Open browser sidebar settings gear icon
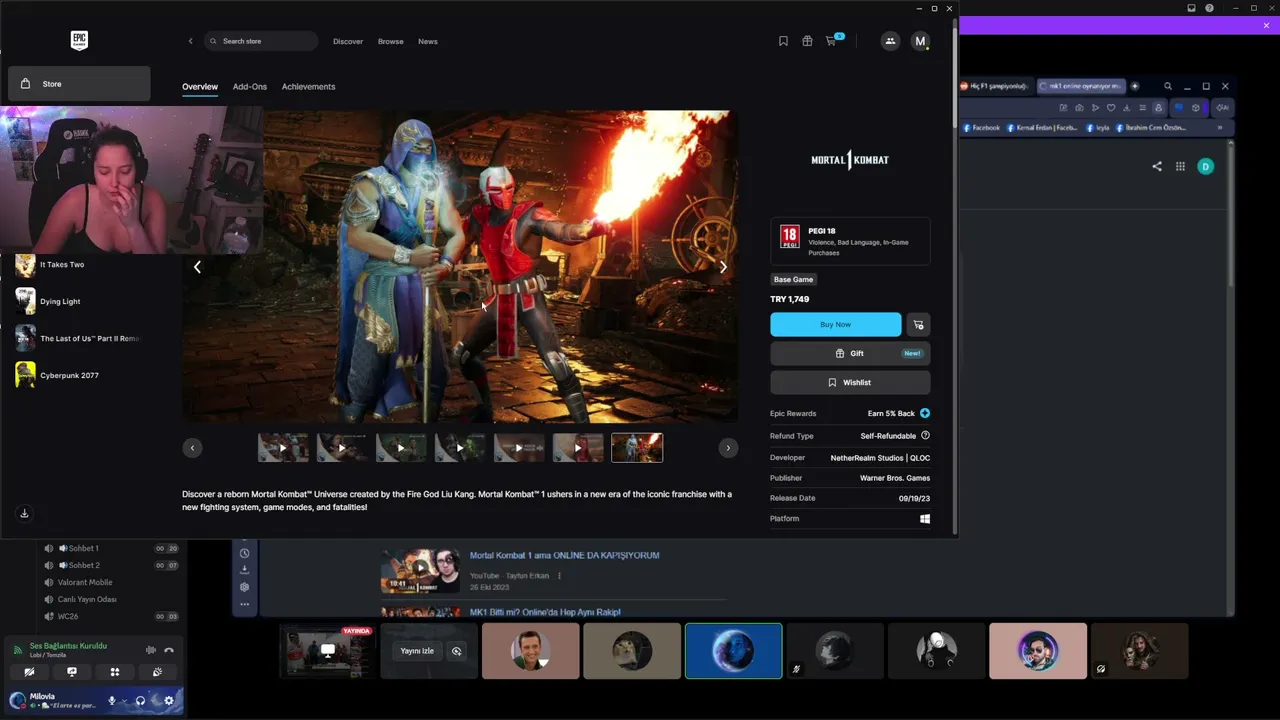This screenshot has width=1280, height=720. pos(244,587)
